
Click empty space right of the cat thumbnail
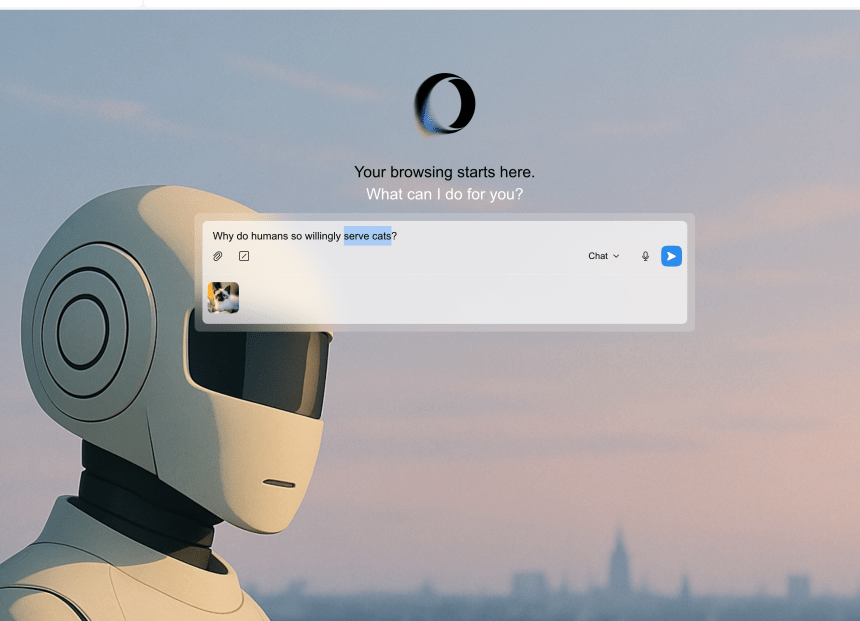point(450,298)
